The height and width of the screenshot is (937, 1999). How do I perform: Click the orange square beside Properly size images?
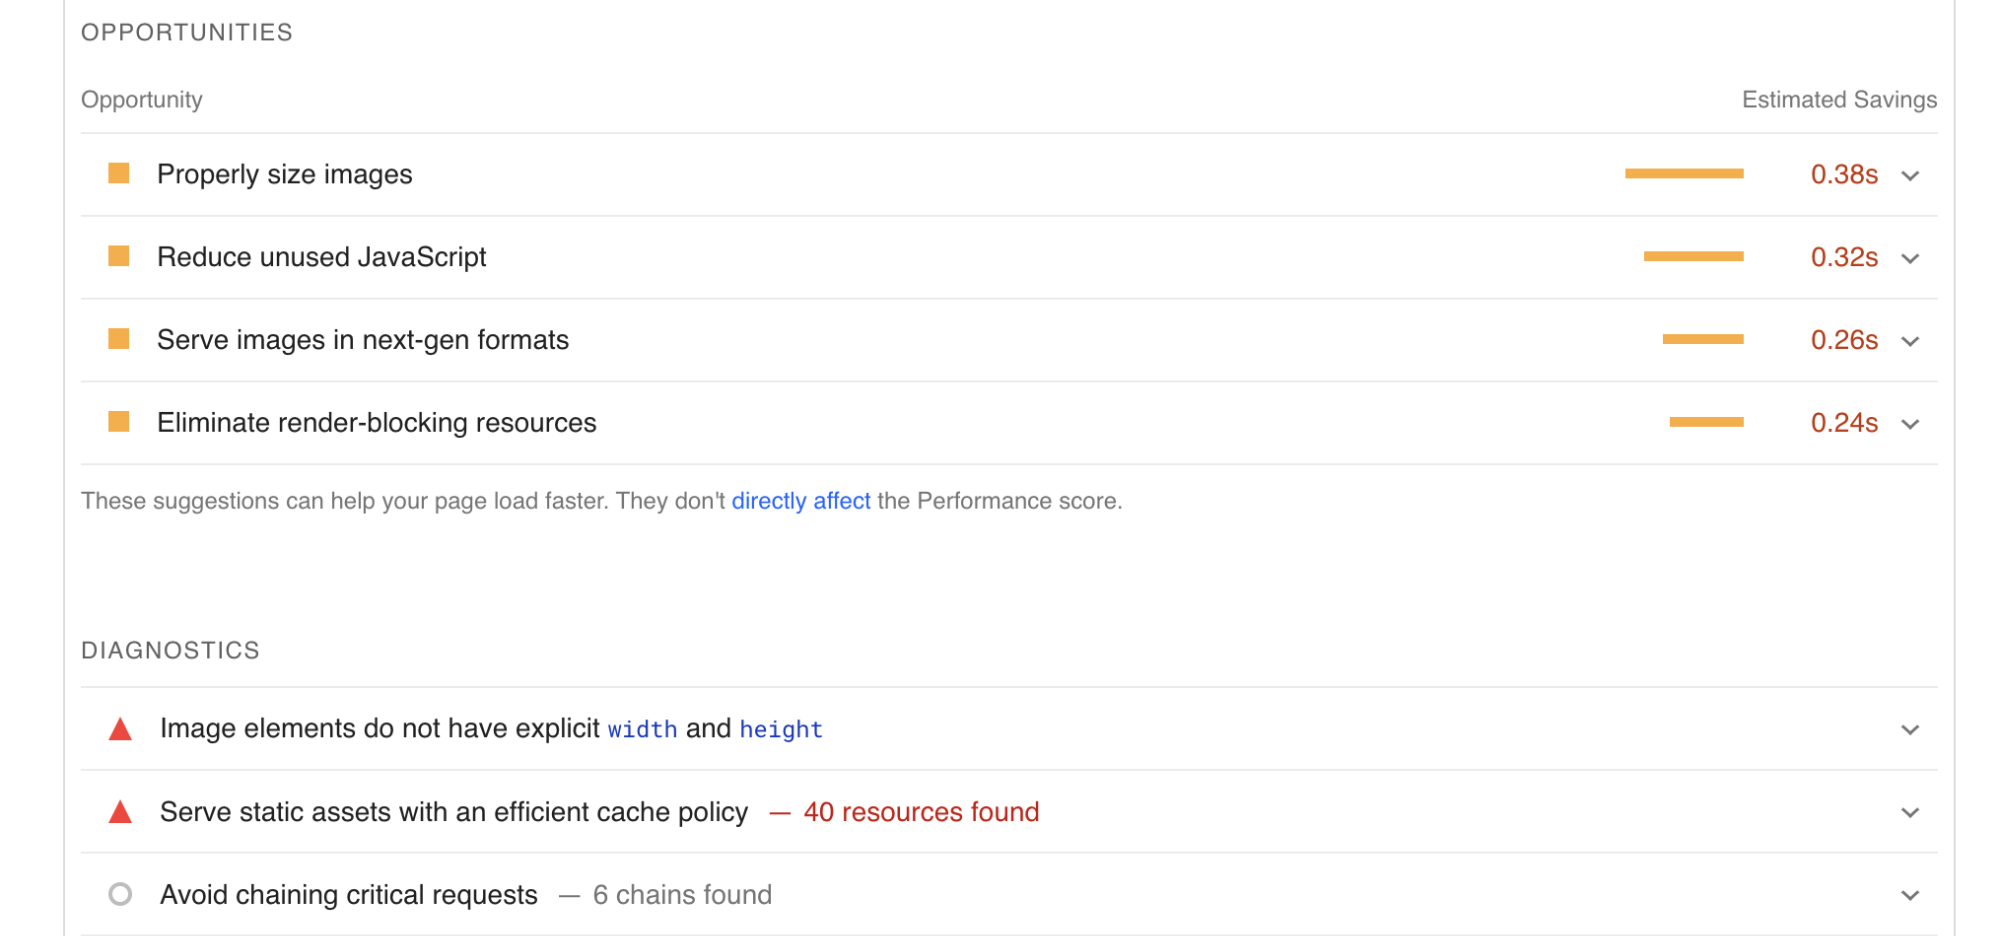click(x=119, y=174)
